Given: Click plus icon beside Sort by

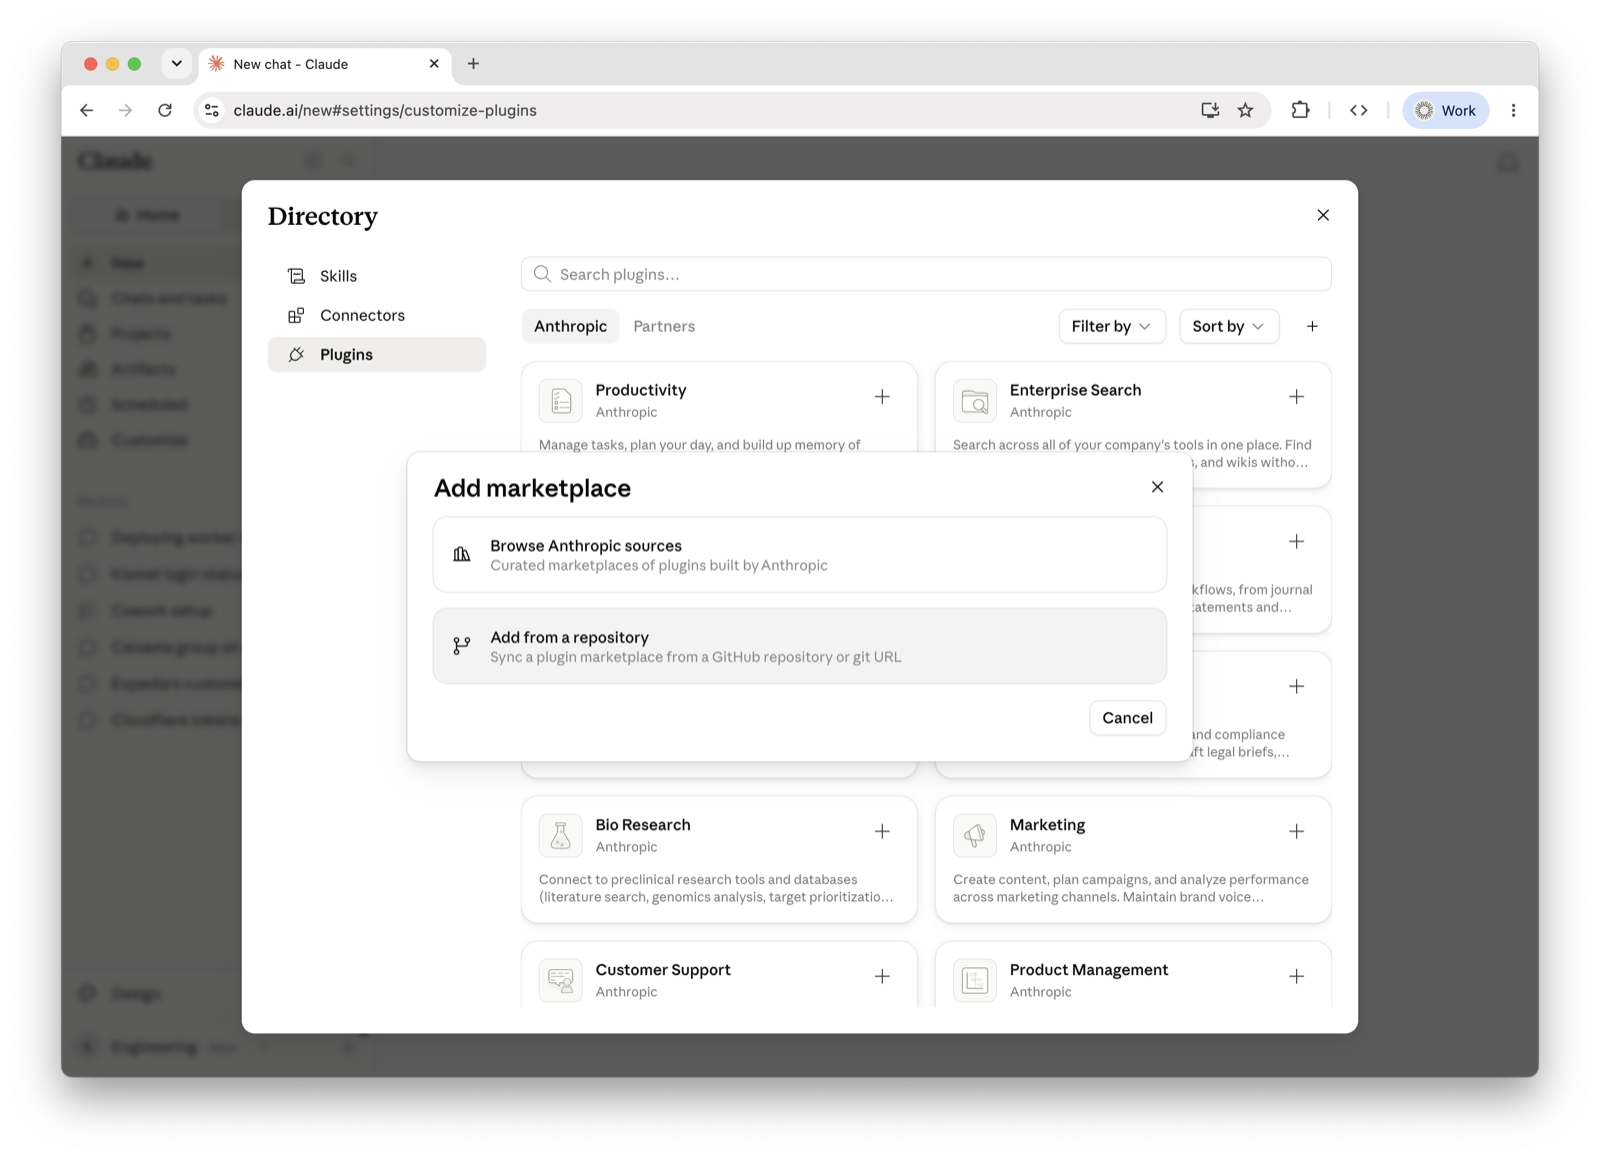Looking at the screenshot, I should pos(1312,326).
